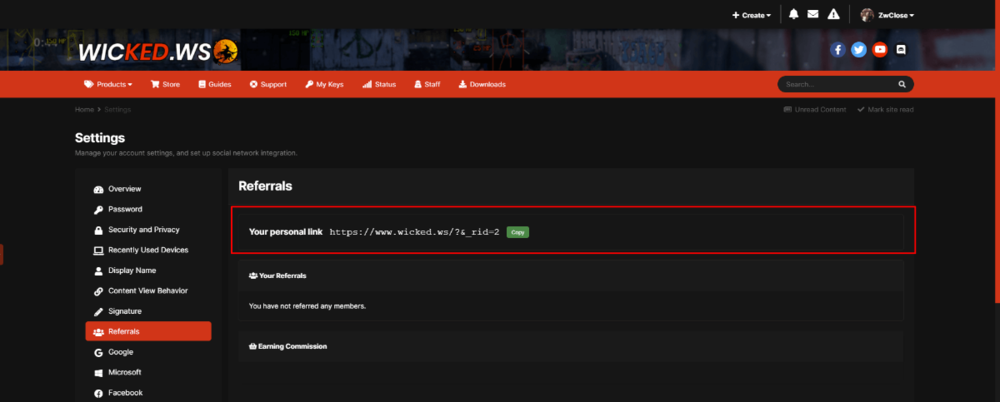Open the notifications bell icon
Viewport: 1000px width, 402px height.
pos(793,15)
